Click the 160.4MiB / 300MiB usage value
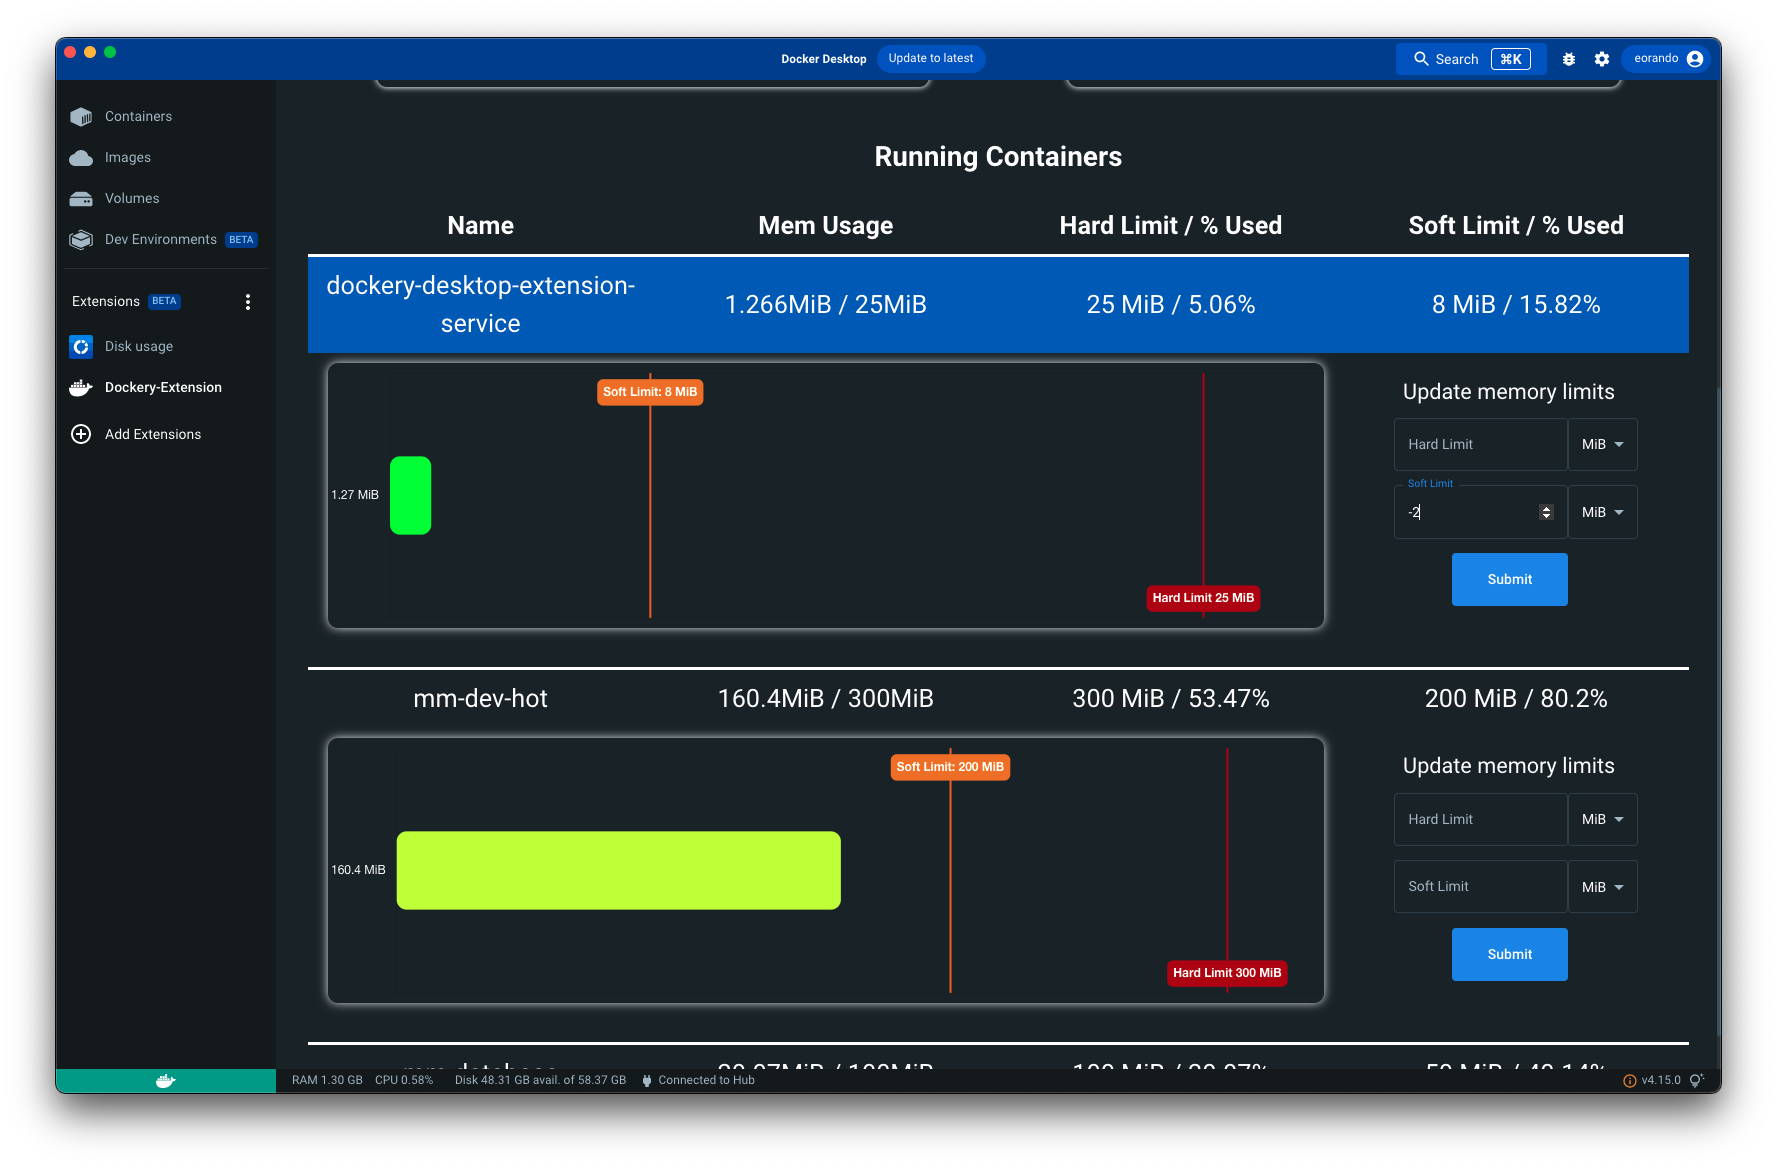 [826, 699]
